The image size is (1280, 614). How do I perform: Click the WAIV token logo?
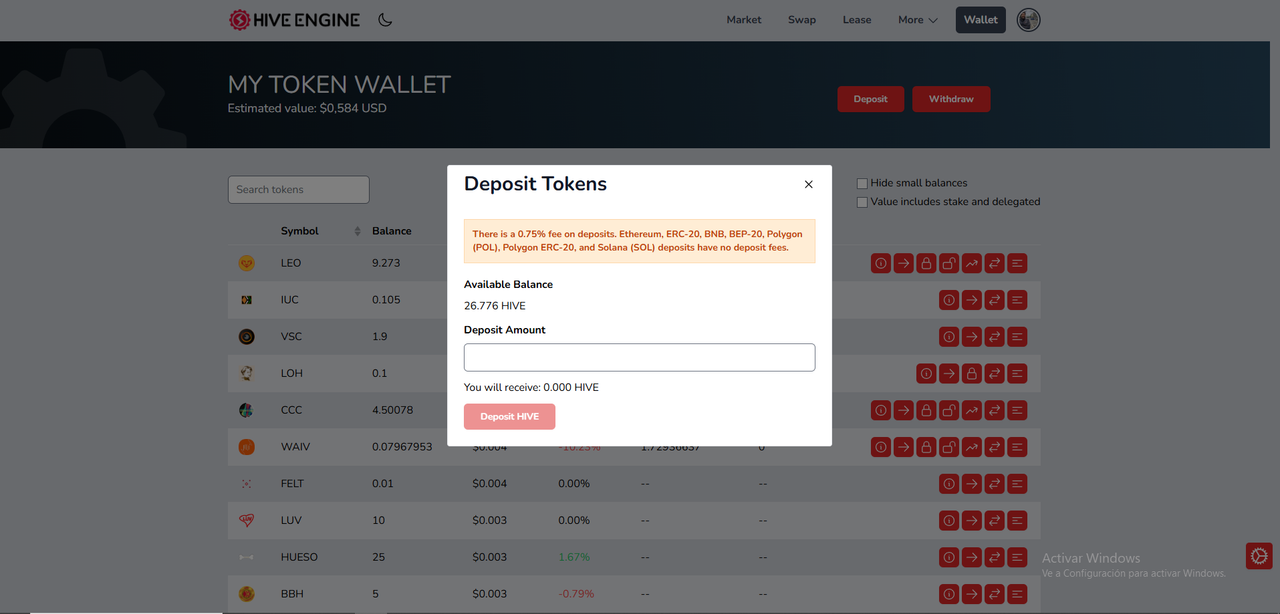click(x=246, y=447)
